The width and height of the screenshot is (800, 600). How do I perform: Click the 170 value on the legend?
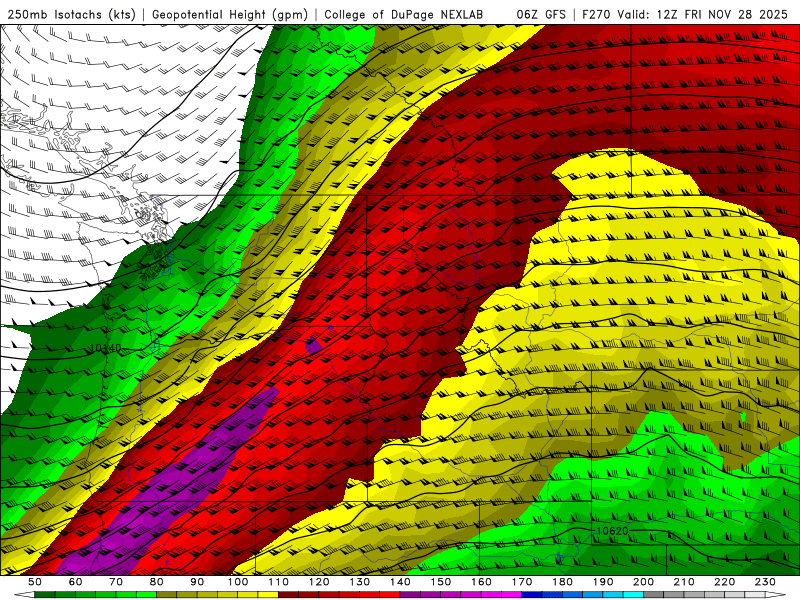(522, 582)
